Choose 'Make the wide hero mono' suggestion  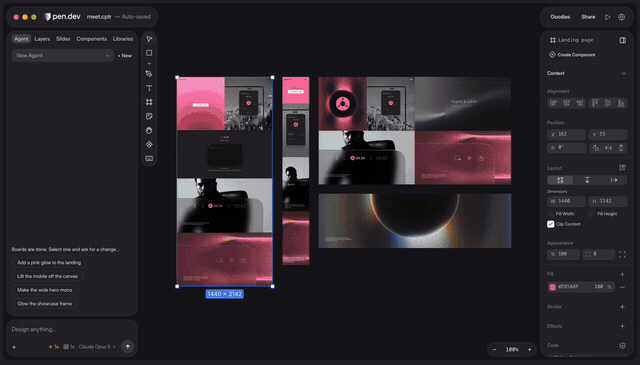(x=44, y=290)
